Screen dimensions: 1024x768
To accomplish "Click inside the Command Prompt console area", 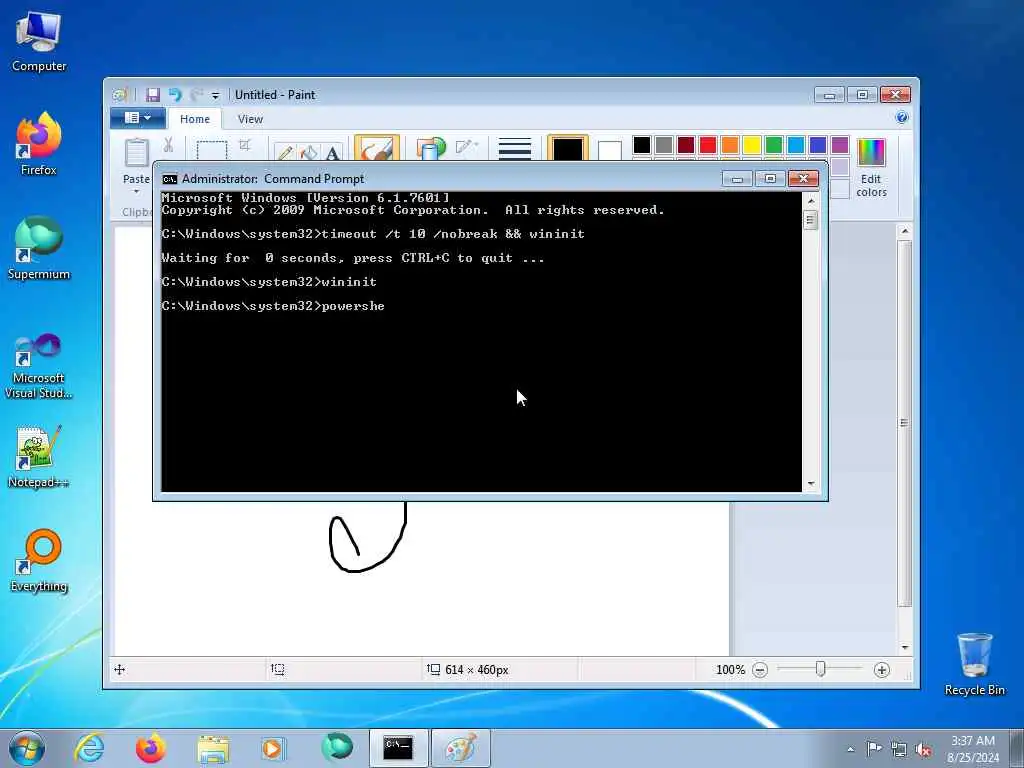I will [481, 342].
